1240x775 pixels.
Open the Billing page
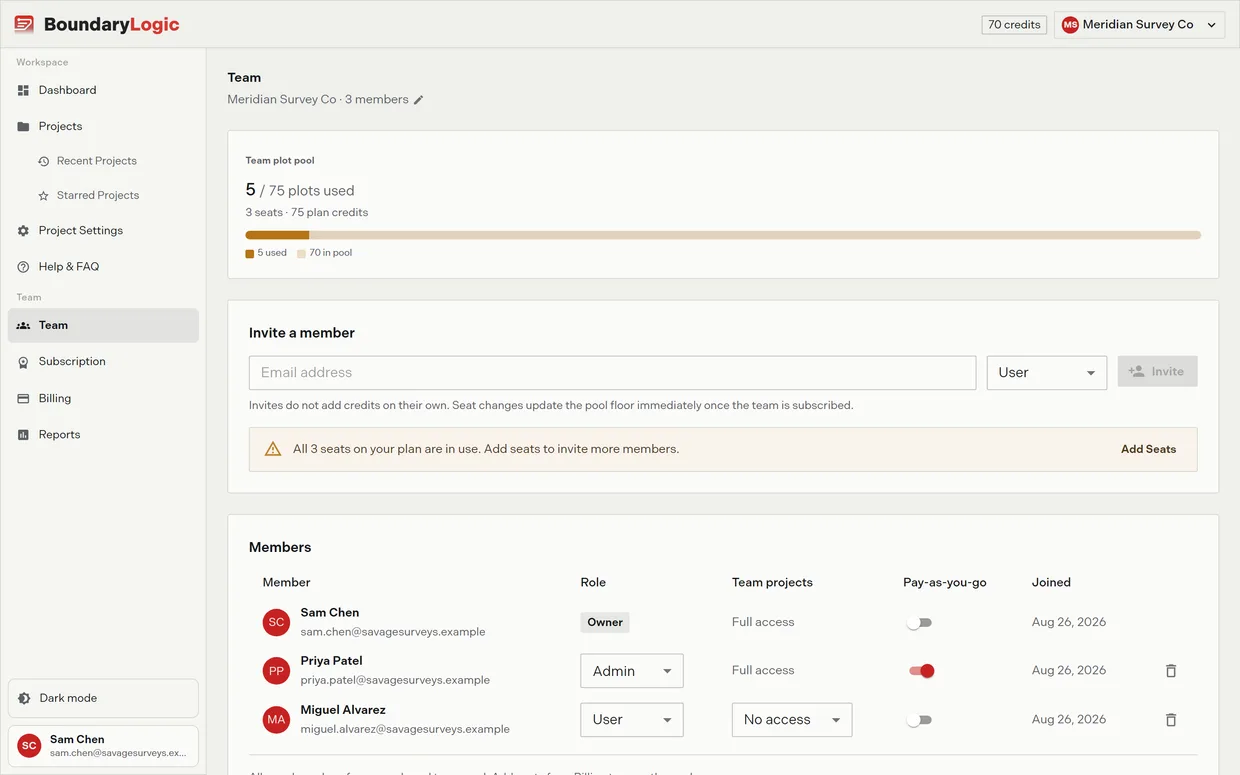click(103, 399)
